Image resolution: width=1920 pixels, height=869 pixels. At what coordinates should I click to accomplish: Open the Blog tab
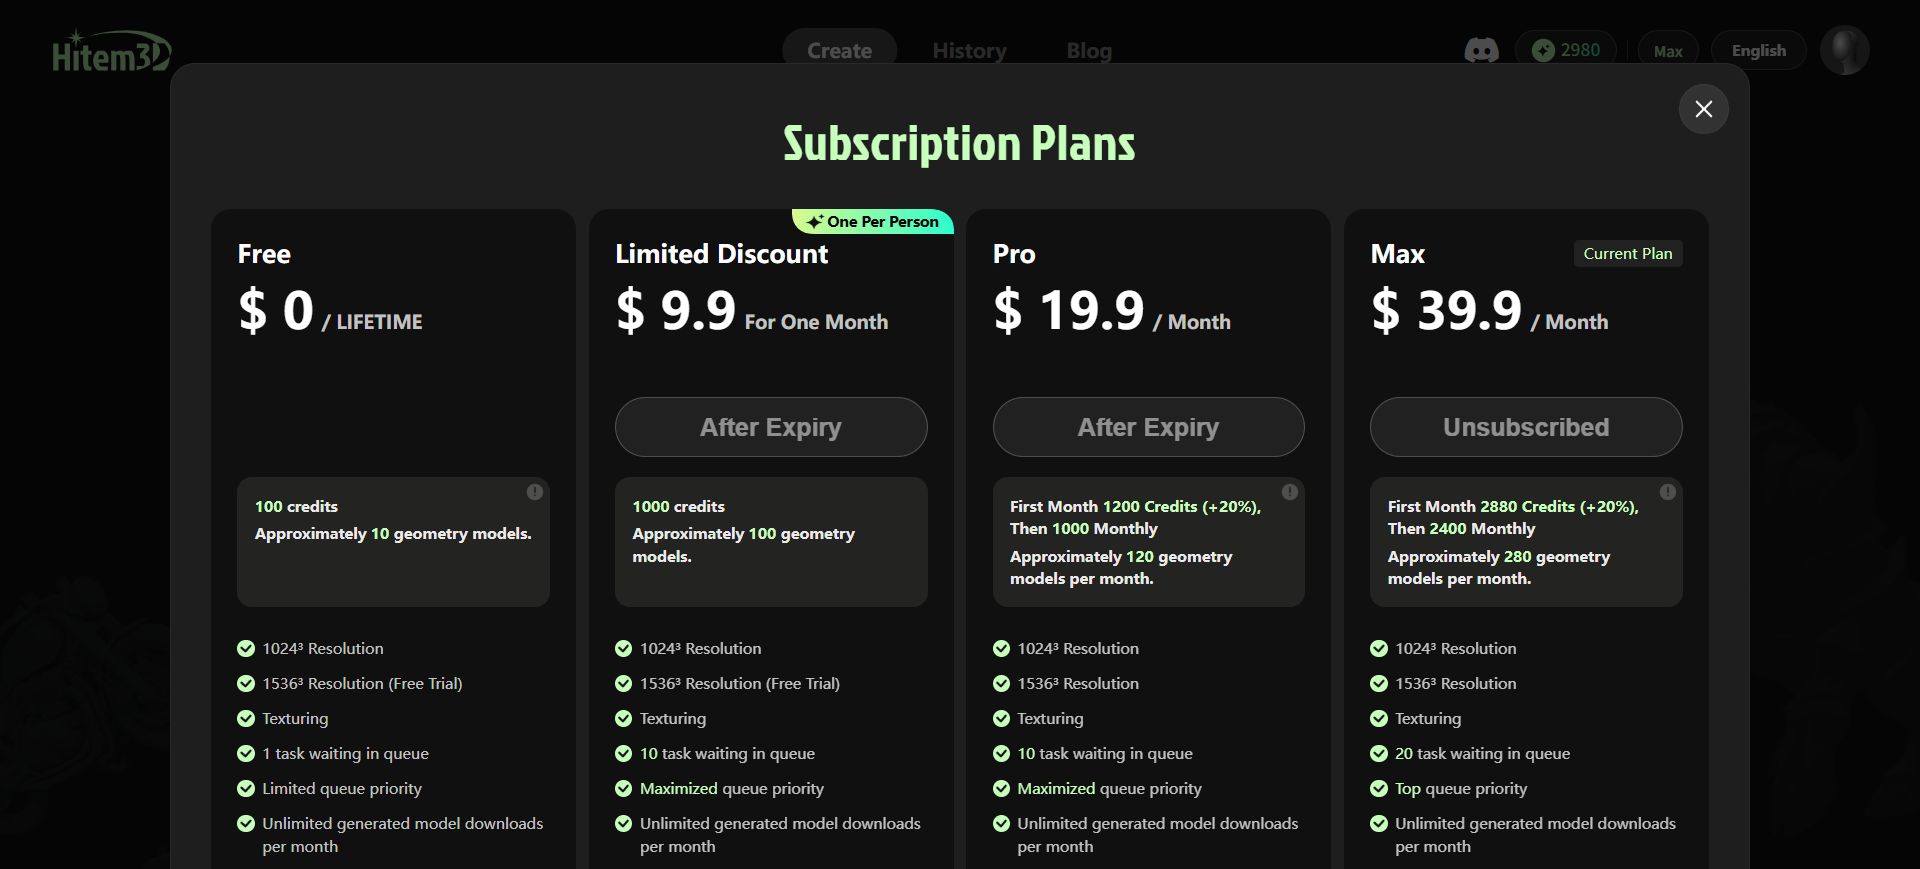tap(1089, 50)
